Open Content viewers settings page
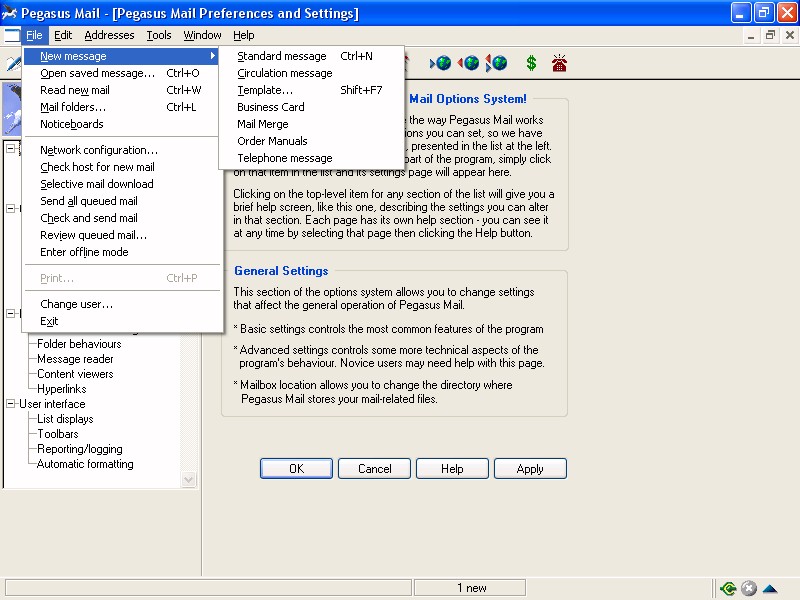 tap(75, 374)
